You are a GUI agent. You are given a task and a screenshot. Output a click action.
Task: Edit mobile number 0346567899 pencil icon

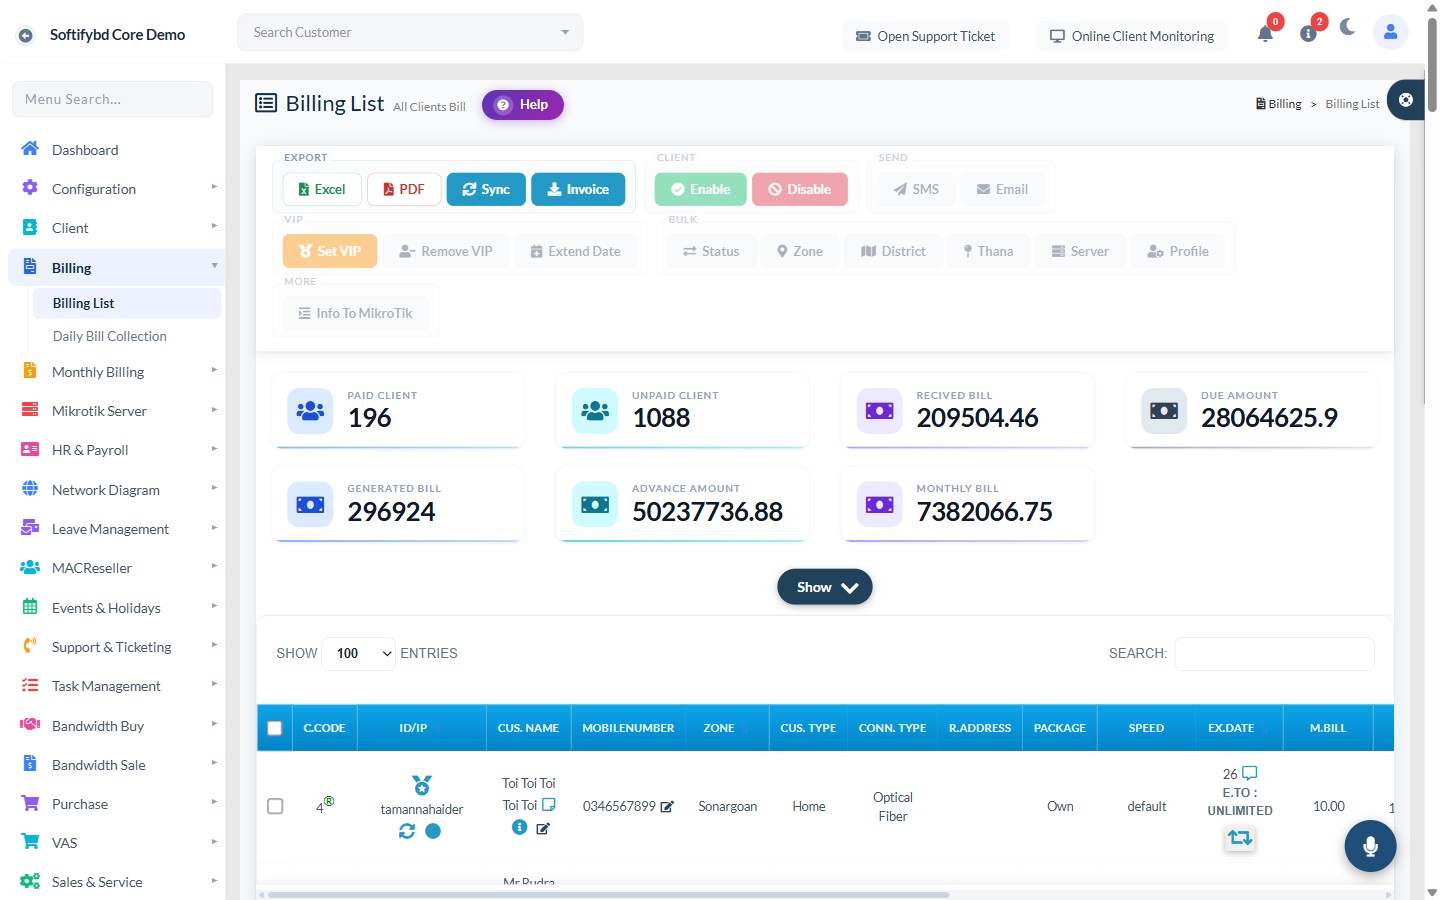pyautogui.click(x=667, y=806)
